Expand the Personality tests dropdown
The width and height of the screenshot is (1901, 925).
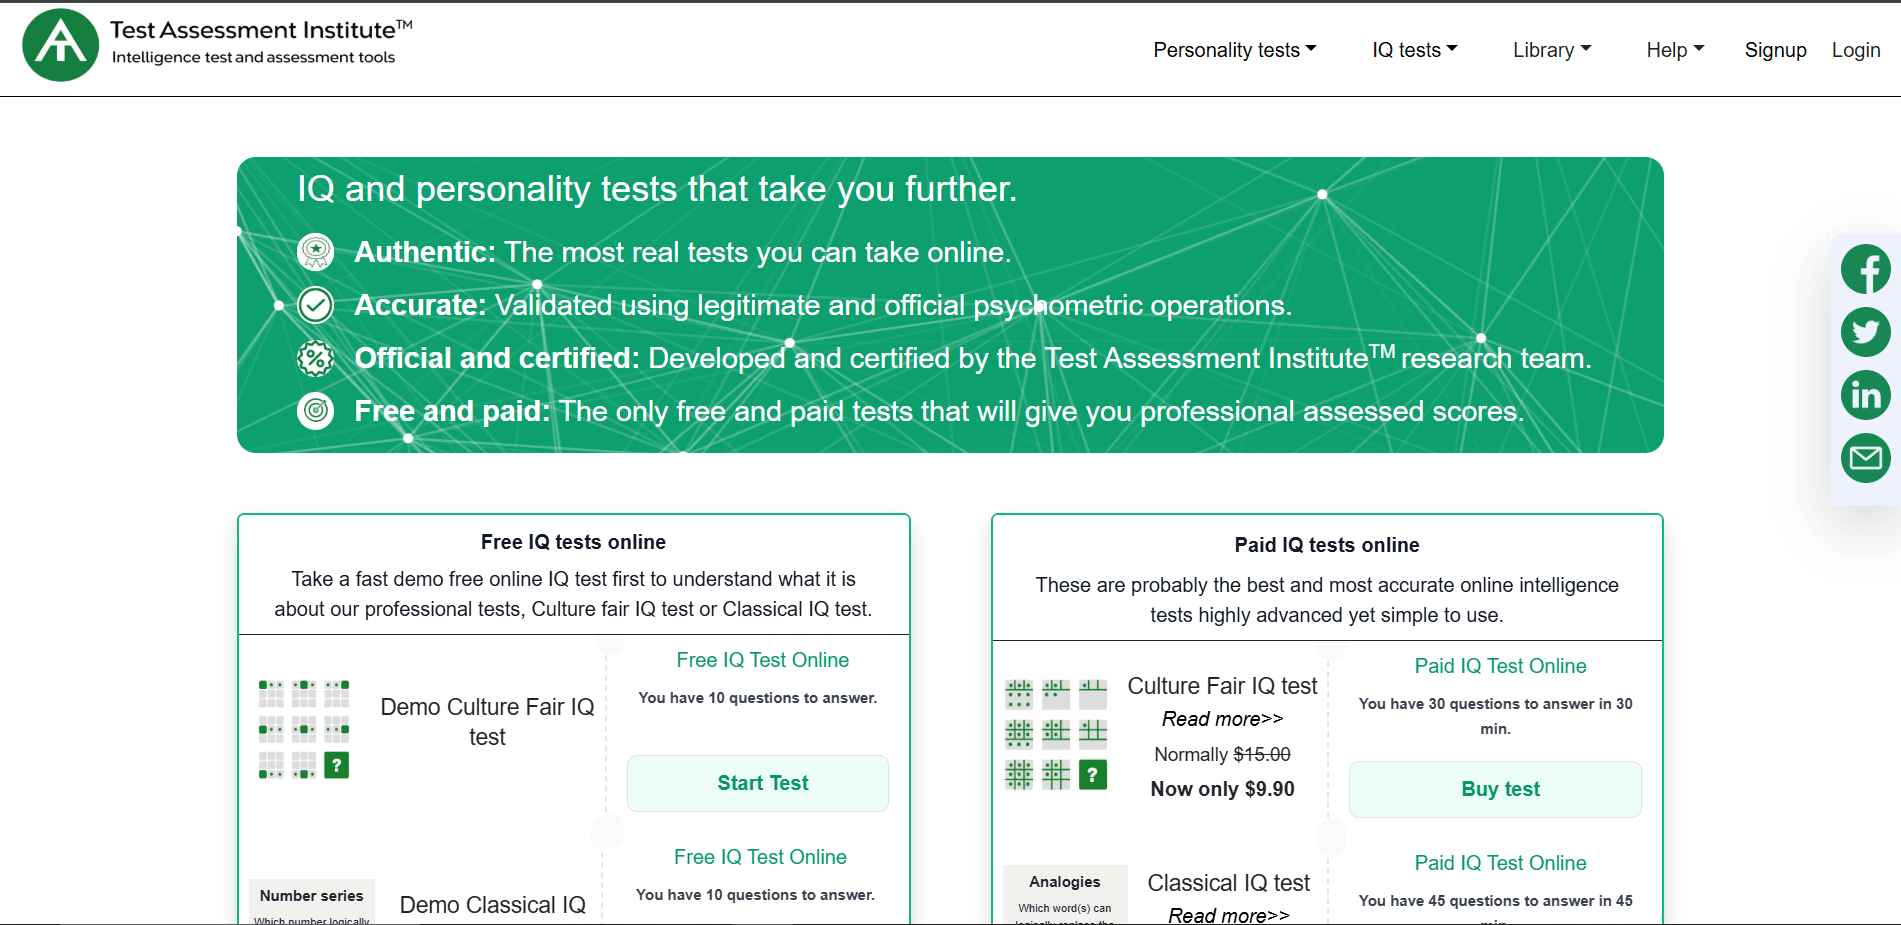tap(1234, 50)
